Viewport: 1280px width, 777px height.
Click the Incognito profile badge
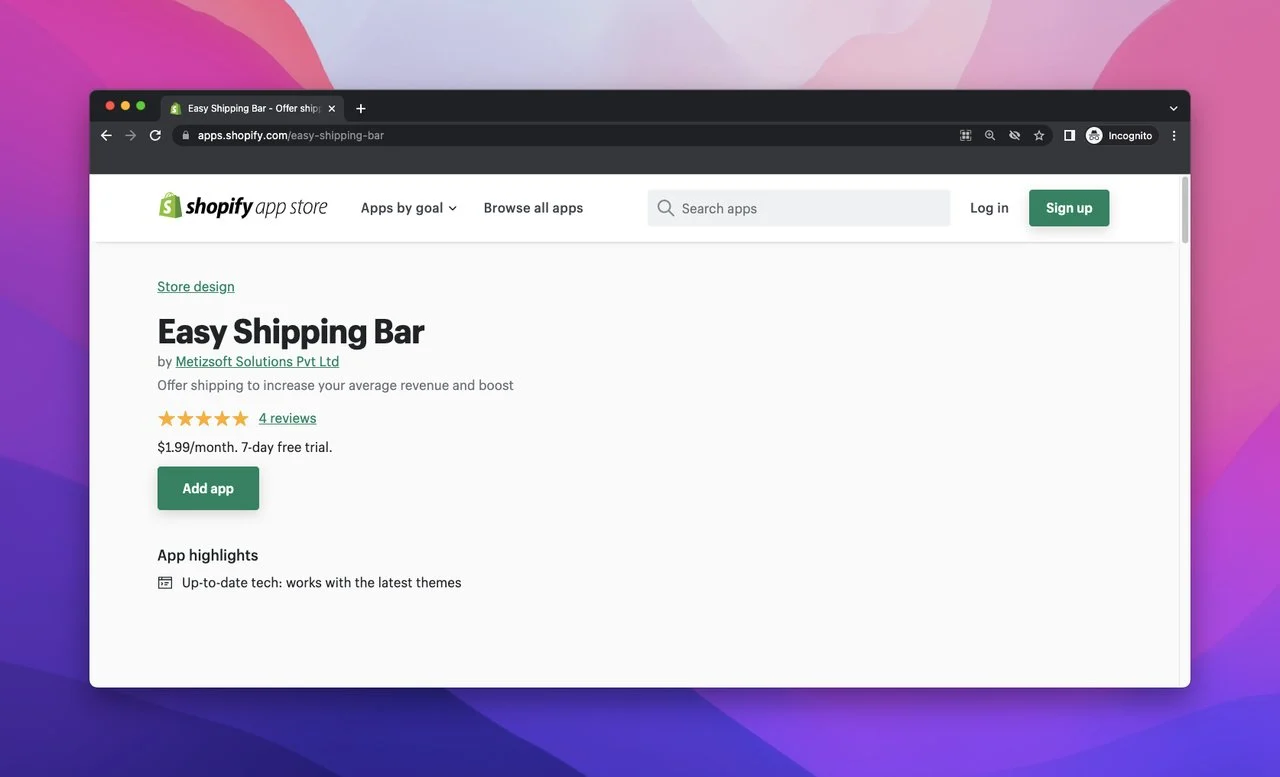(1120, 135)
